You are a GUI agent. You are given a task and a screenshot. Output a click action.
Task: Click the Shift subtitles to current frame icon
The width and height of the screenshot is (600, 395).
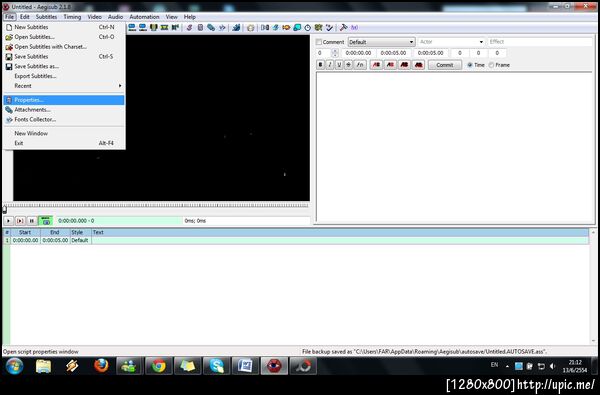(175, 28)
